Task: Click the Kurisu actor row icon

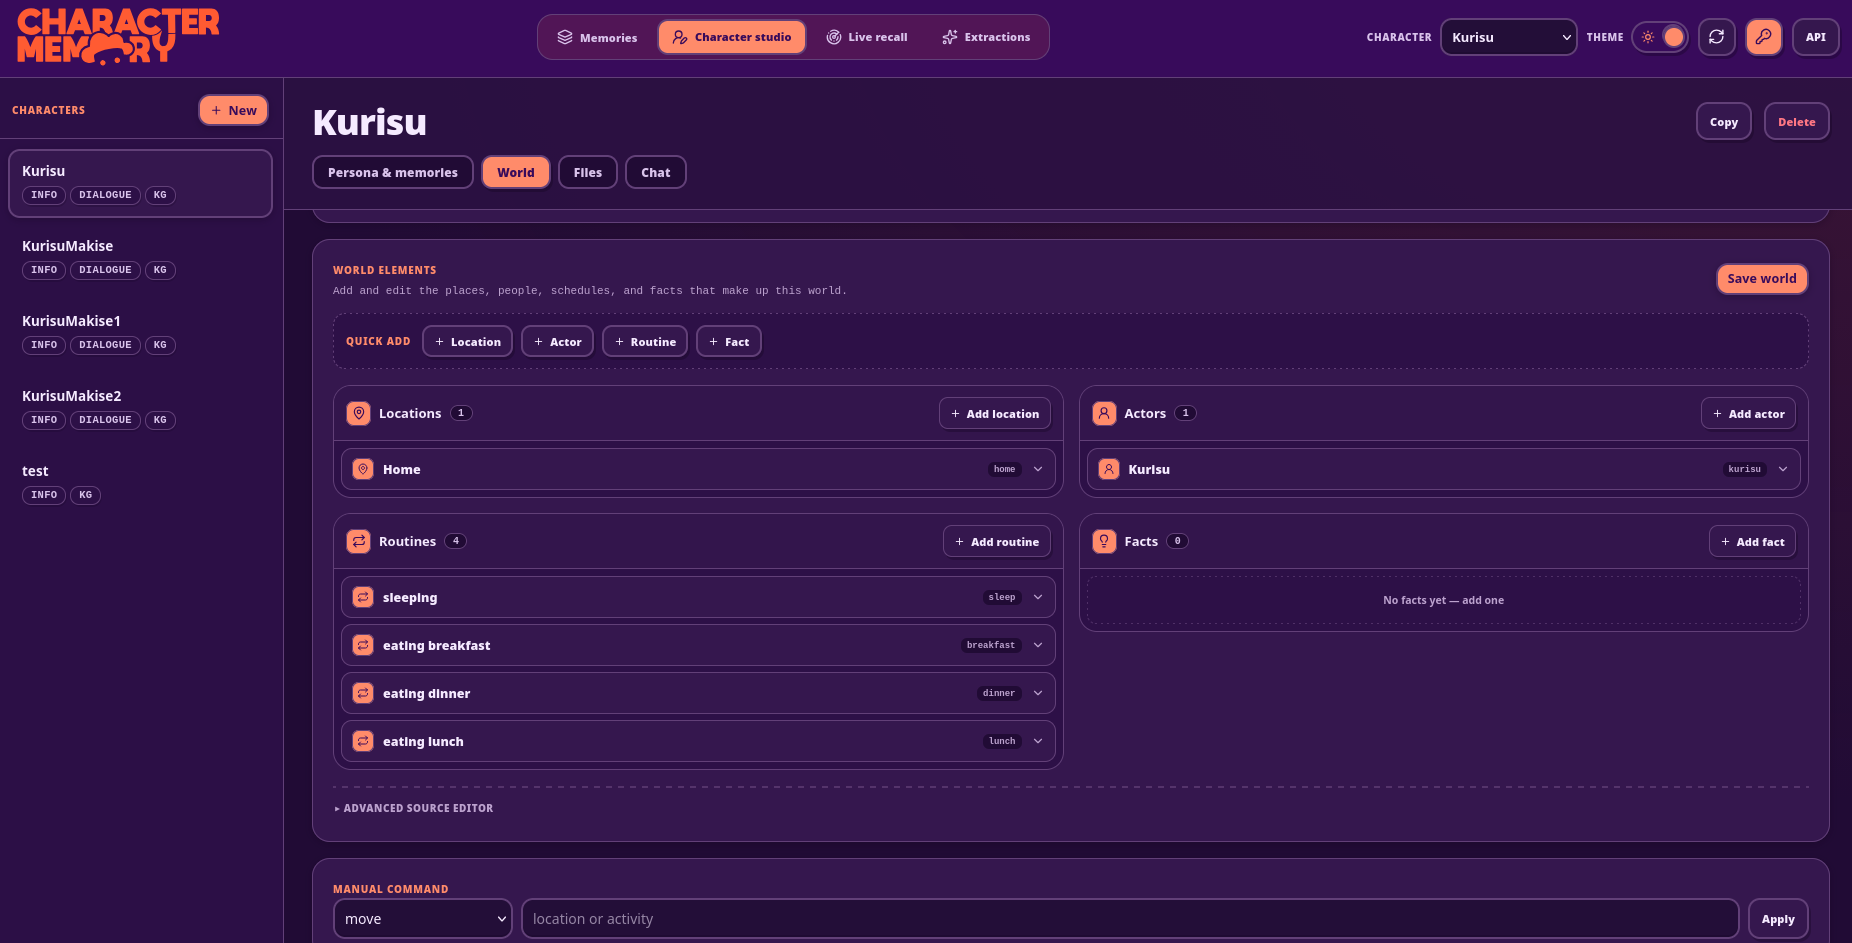Action: [1109, 469]
